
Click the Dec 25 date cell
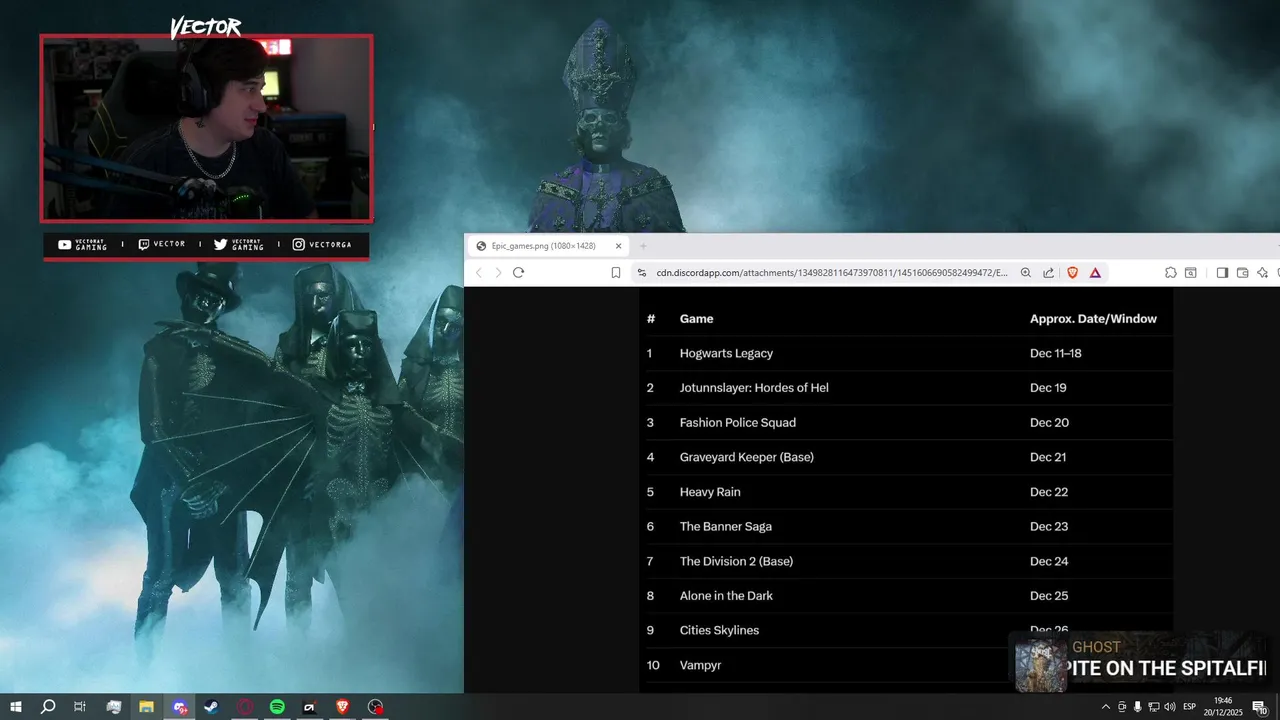click(1049, 596)
